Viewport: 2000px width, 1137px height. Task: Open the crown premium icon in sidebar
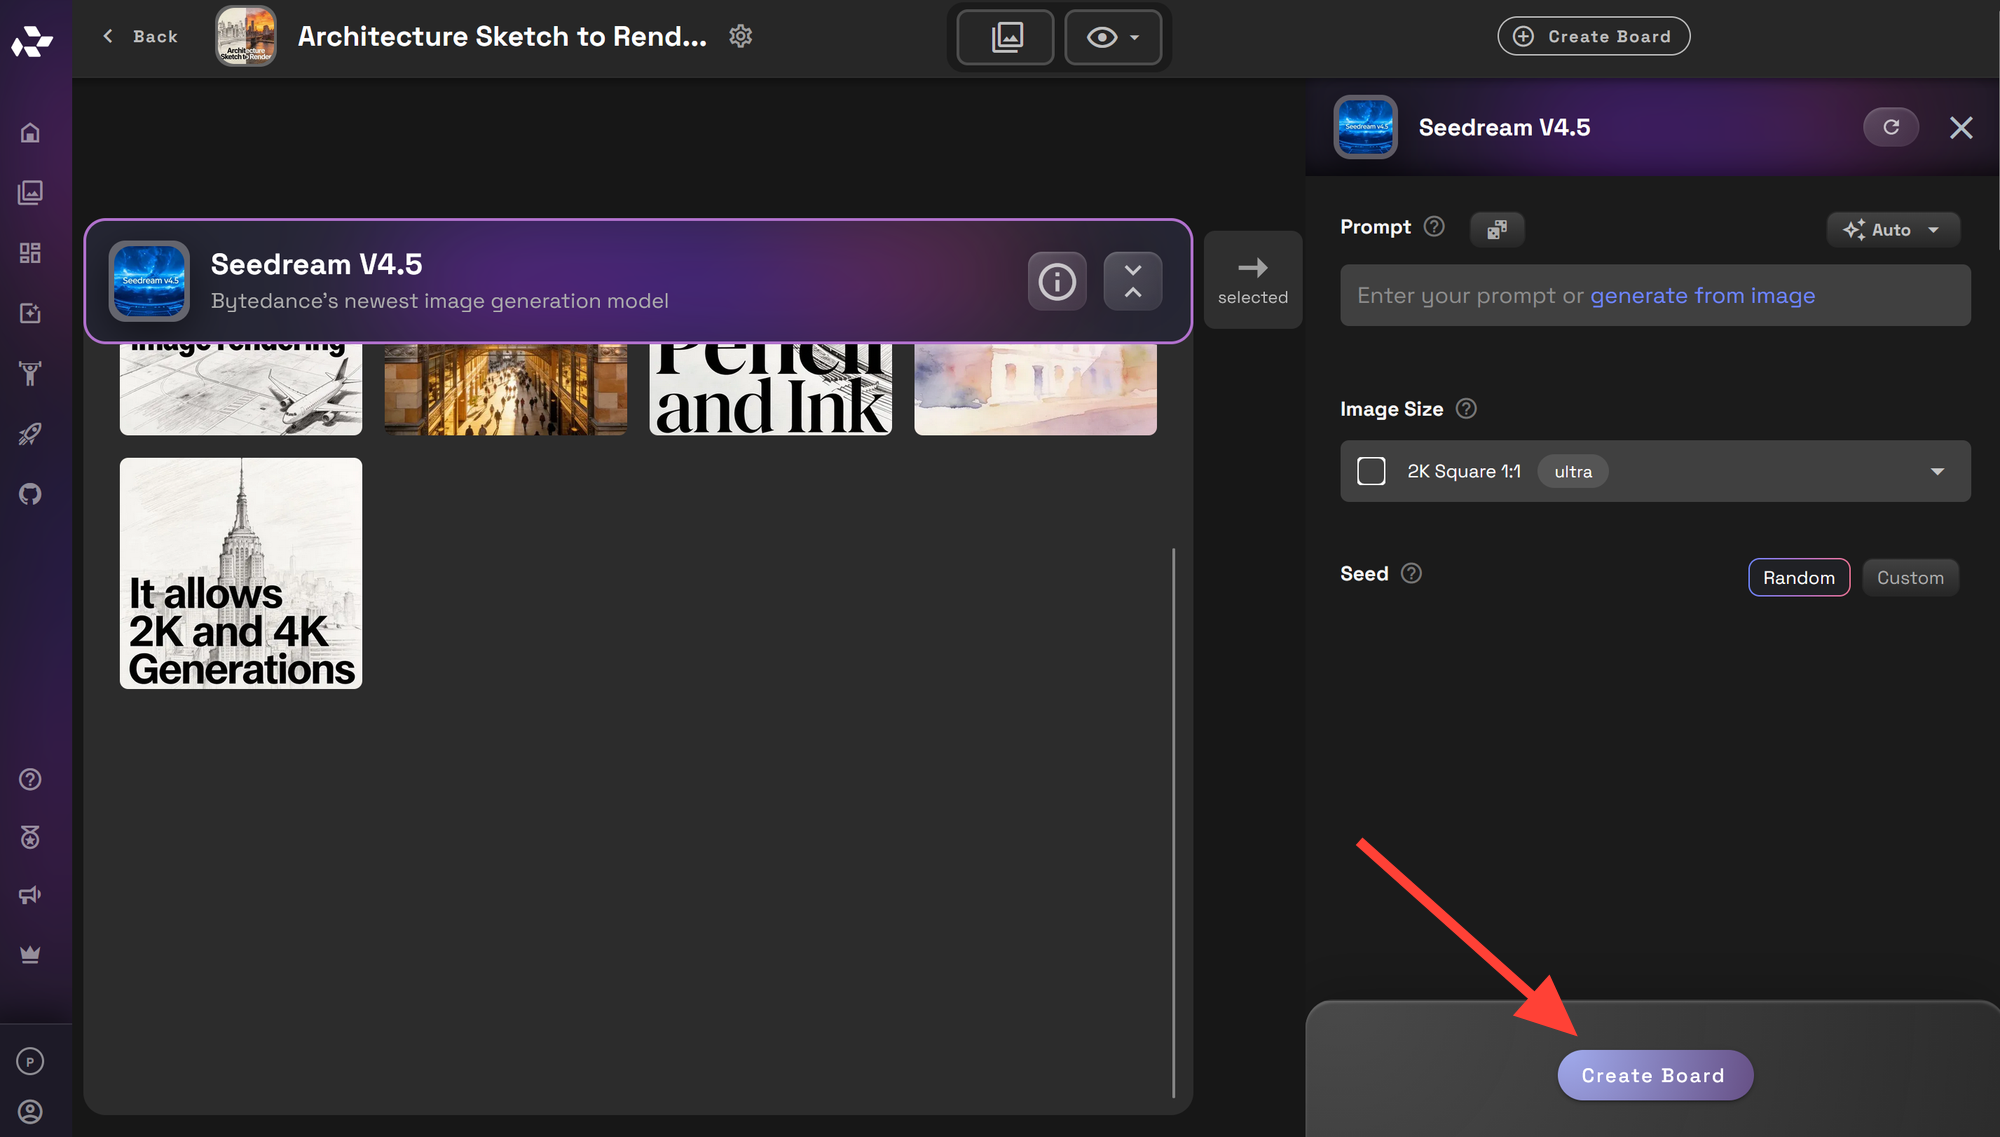(30, 954)
